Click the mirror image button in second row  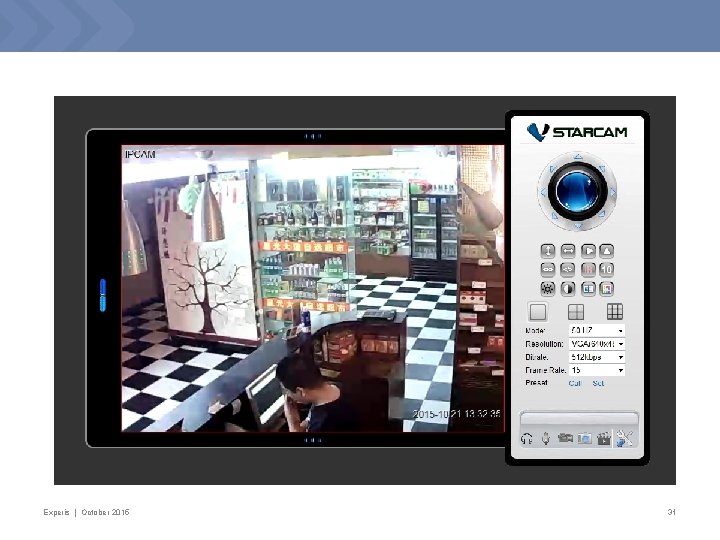(568, 270)
